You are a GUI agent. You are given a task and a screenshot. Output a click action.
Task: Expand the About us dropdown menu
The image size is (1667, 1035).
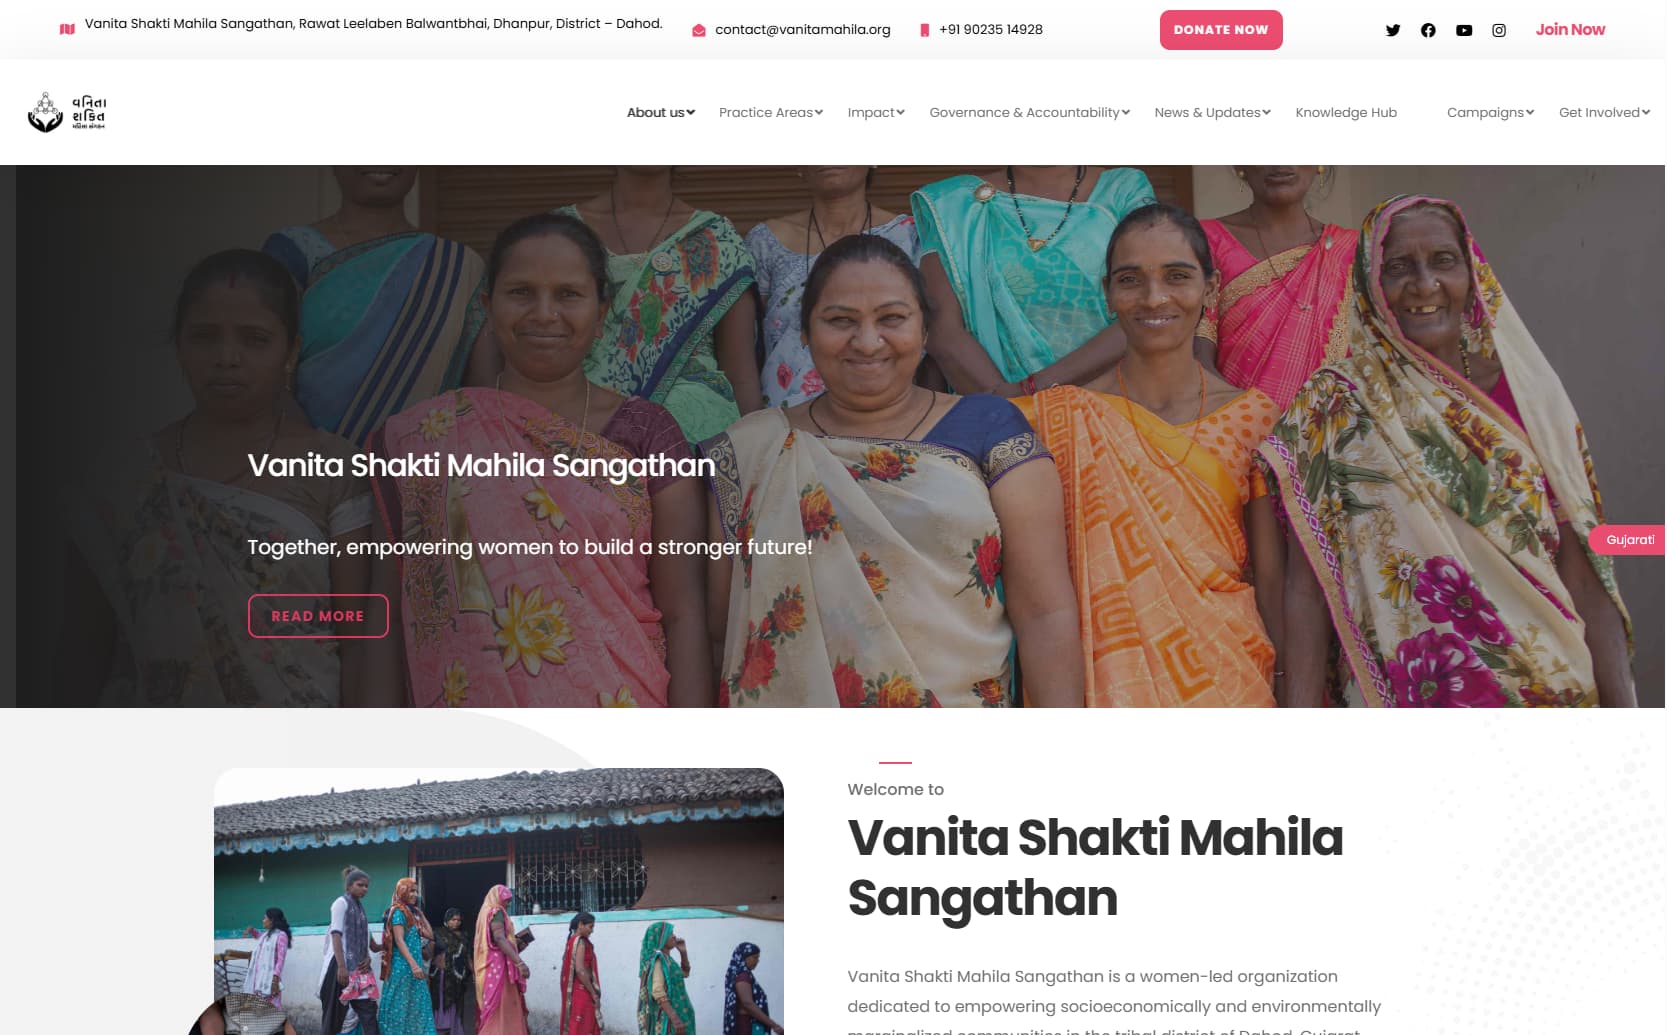pyautogui.click(x=660, y=112)
